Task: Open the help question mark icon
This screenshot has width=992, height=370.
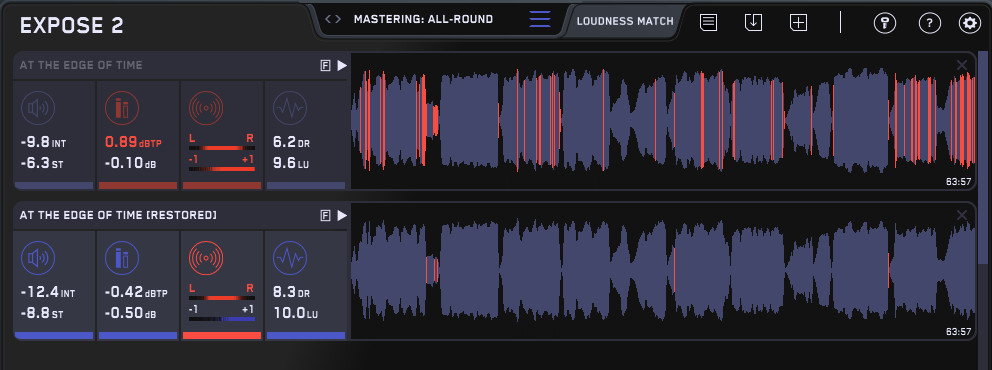Action: (929, 23)
